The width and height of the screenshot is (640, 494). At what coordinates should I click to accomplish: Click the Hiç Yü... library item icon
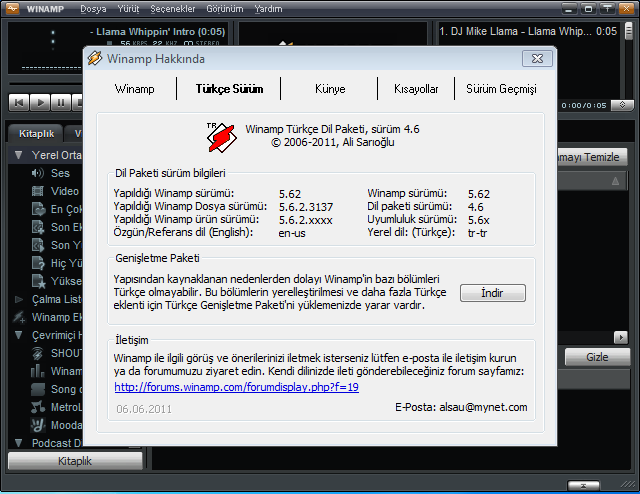[x=38, y=263]
